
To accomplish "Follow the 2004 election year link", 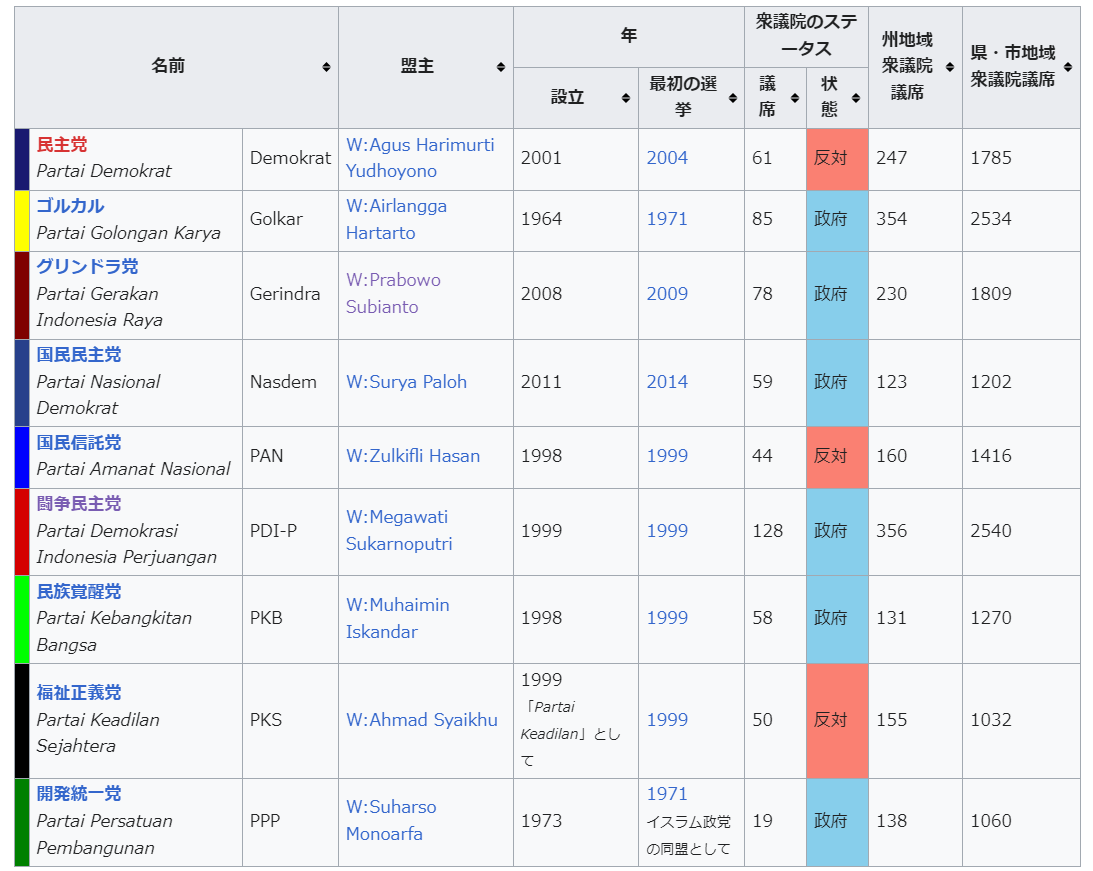I will tap(667, 158).
